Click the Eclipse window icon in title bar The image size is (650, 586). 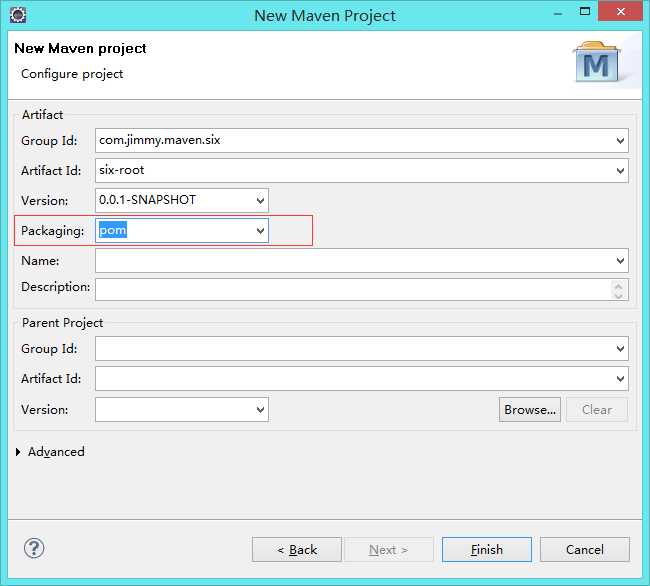click(x=18, y=15)
